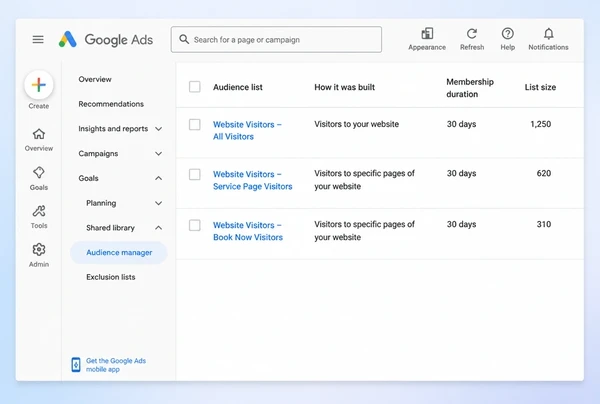Screen dimensions: 600x404
Task: Expand Campaigns section chevron
Action: coord(158,154)
